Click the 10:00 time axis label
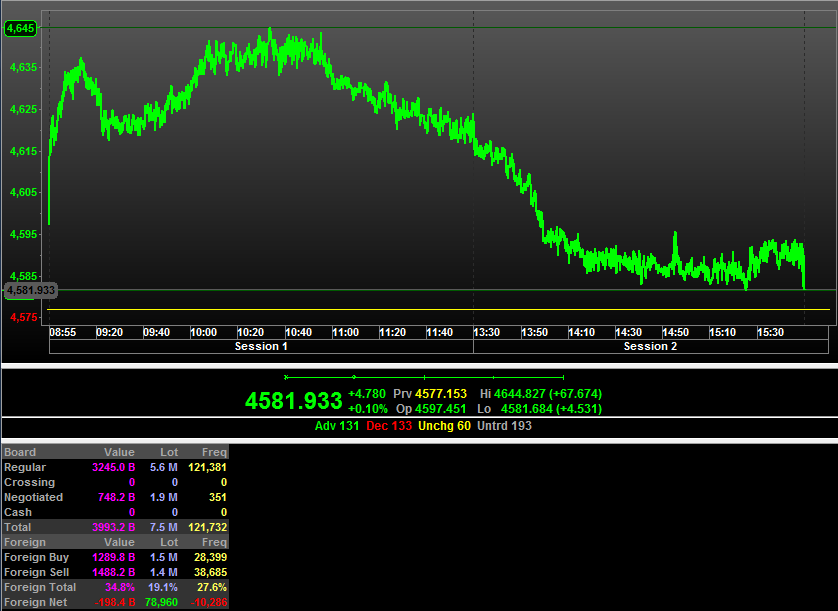Image resolution: width=838 pixels, height=611 pixels. click(204, 332)
